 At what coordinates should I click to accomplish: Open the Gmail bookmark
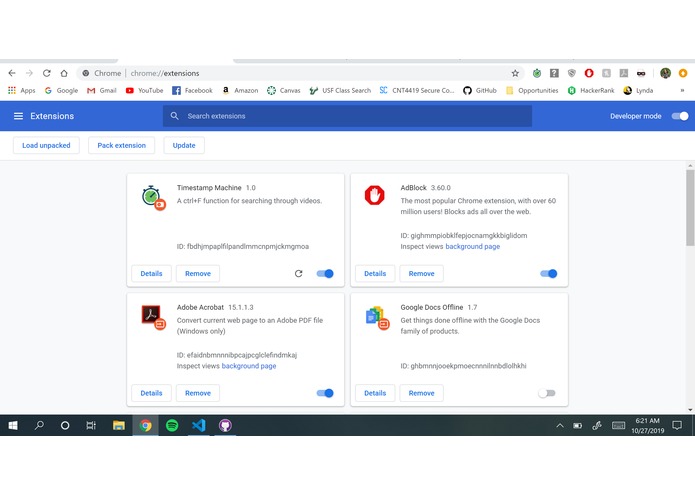(102, 90)
